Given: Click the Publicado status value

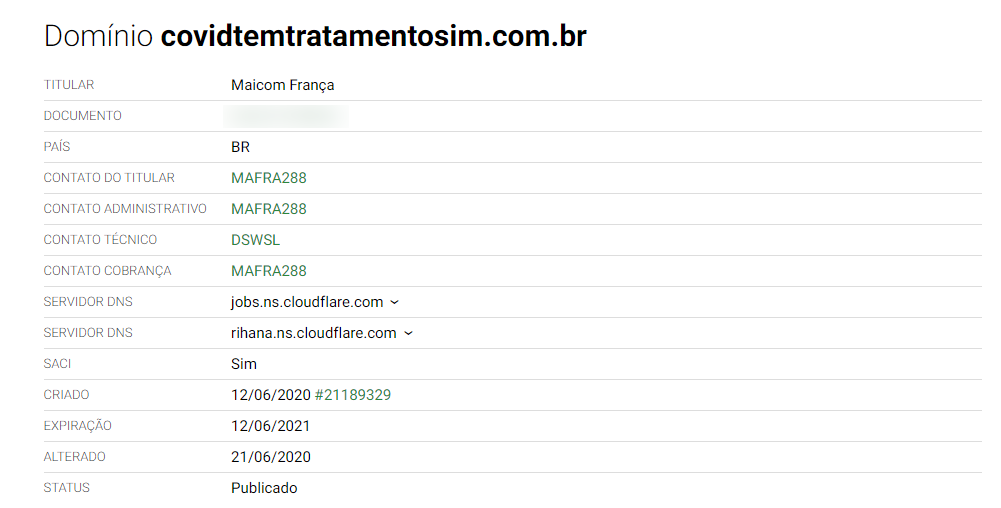Looking at the screenshot, I should coord(264,488).
